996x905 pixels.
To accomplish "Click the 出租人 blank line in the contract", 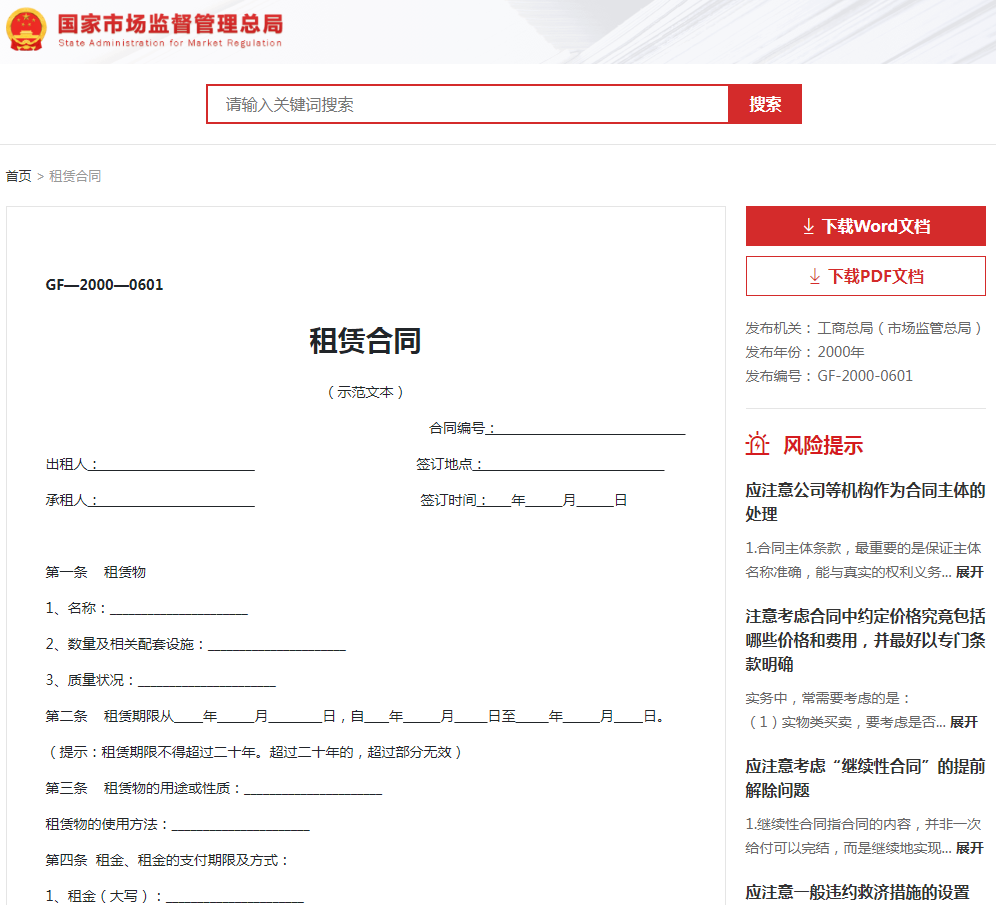I will (175, 465).
